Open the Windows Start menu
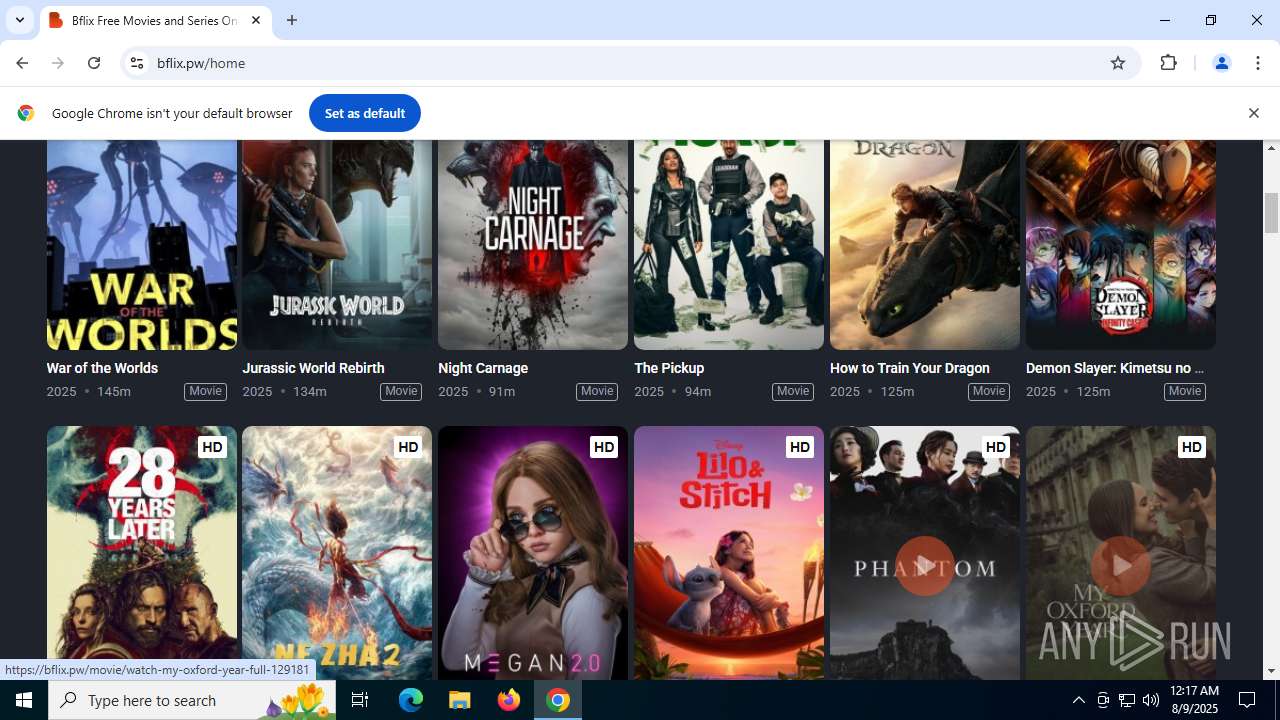The height and width of the screenshot is (720, 1280). pos(24,700)
